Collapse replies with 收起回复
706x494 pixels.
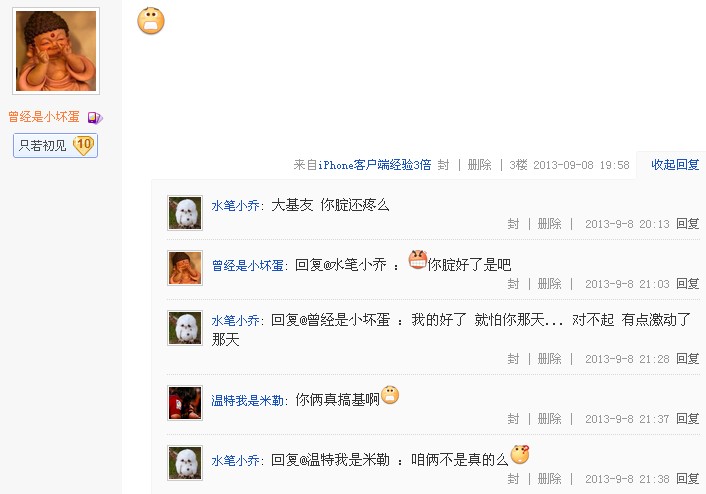point(675,165)
